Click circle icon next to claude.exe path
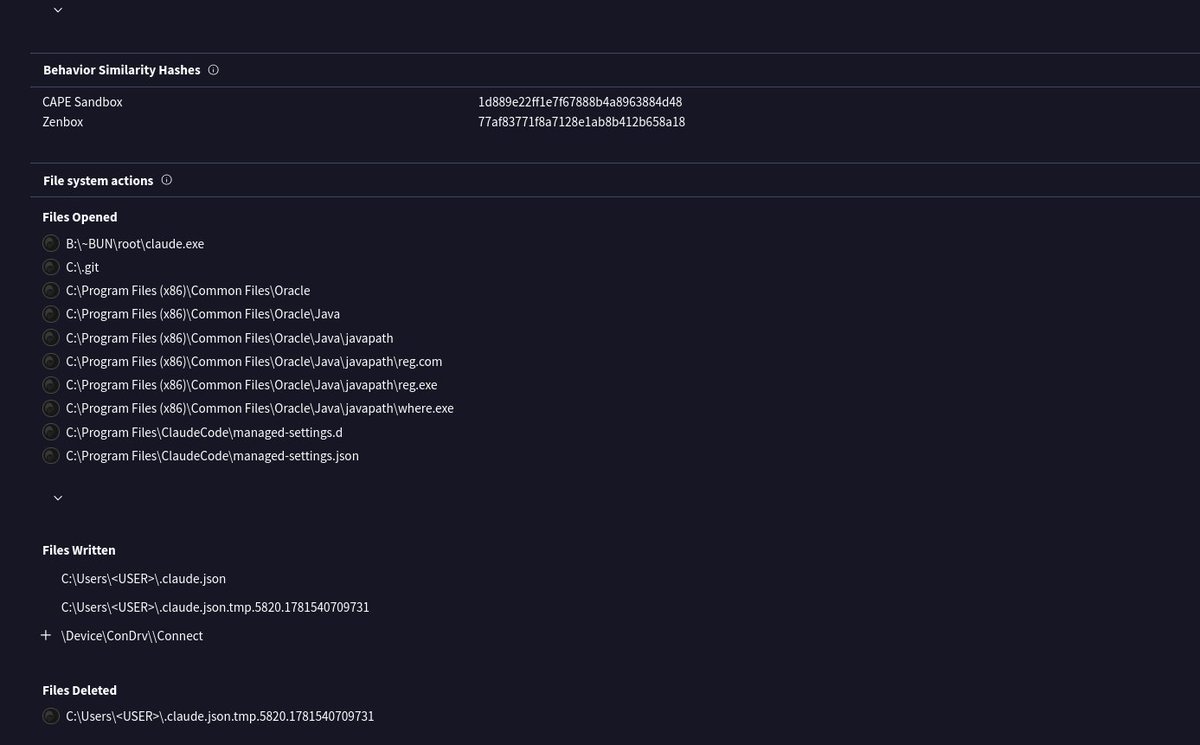This screenshot has height=745, width=1200. (51, 243)
